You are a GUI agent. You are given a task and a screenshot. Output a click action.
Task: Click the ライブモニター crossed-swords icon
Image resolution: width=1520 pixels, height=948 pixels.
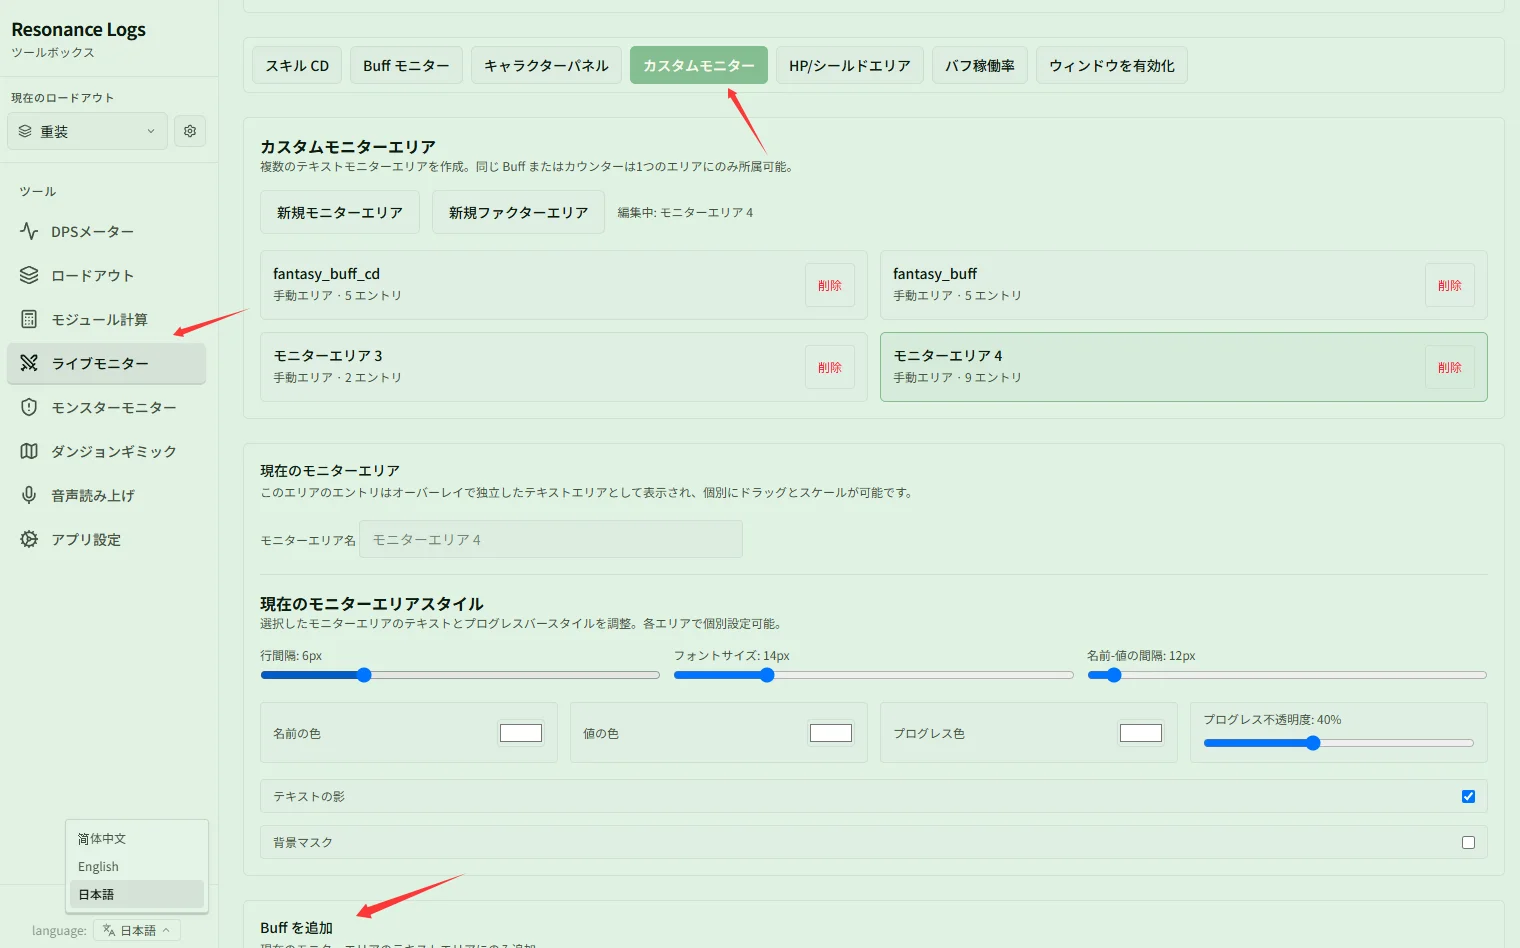tap(29, 363)
